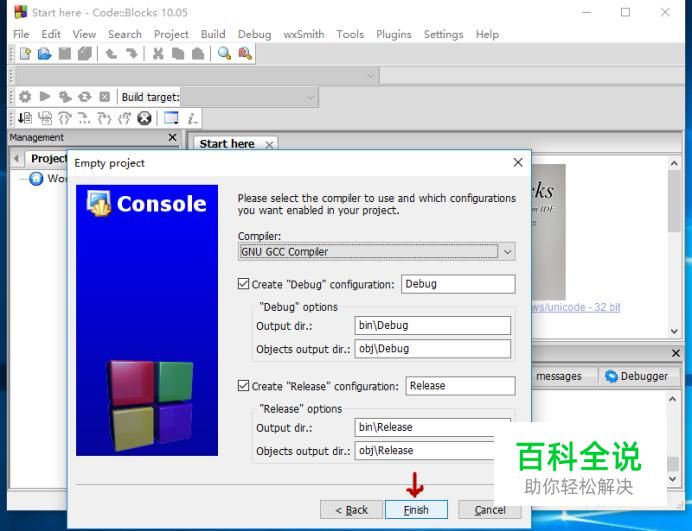Click the Paste toolbar icon
This screenshot has width=692, height=531.
click(198, 54)
